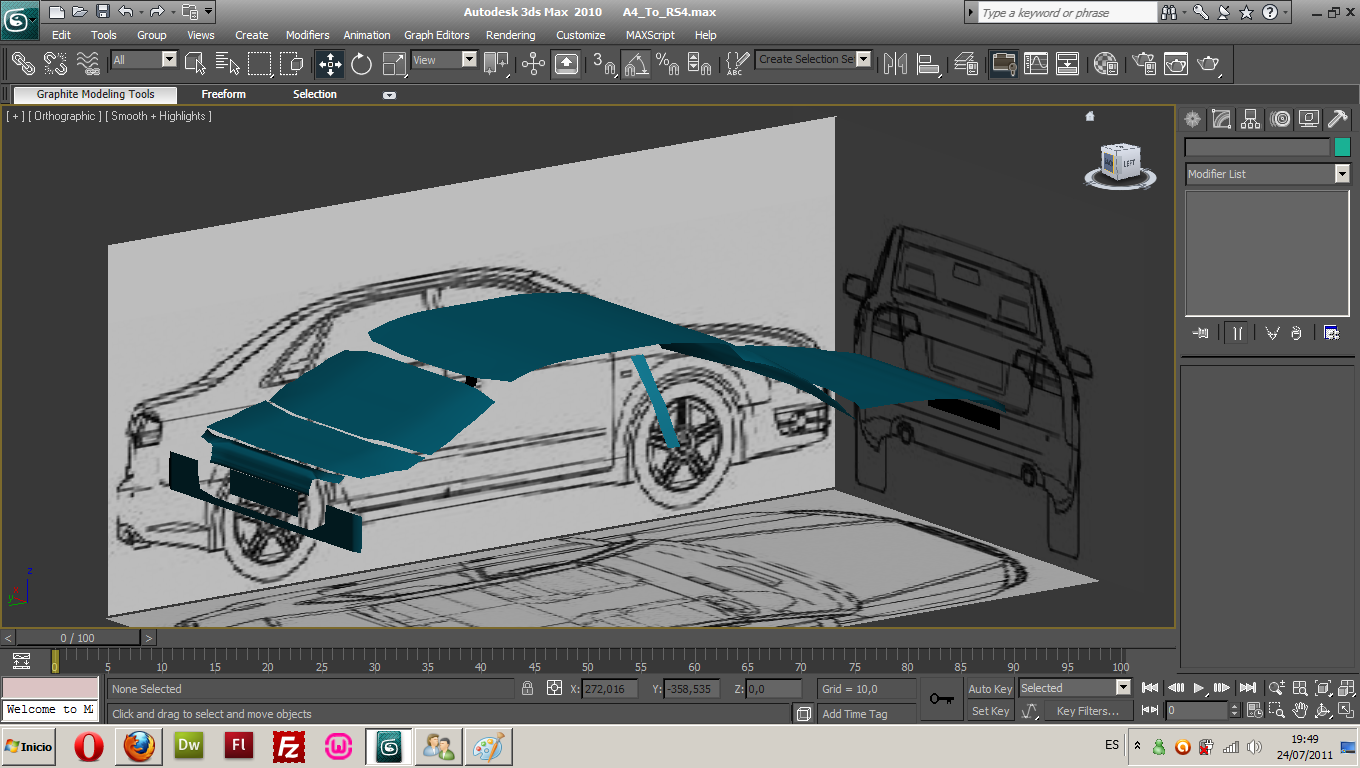The height and width of the screenshot is (768, 1360).
Task: Launch Firefox from the taskbar
Action: tap(139, 747)
